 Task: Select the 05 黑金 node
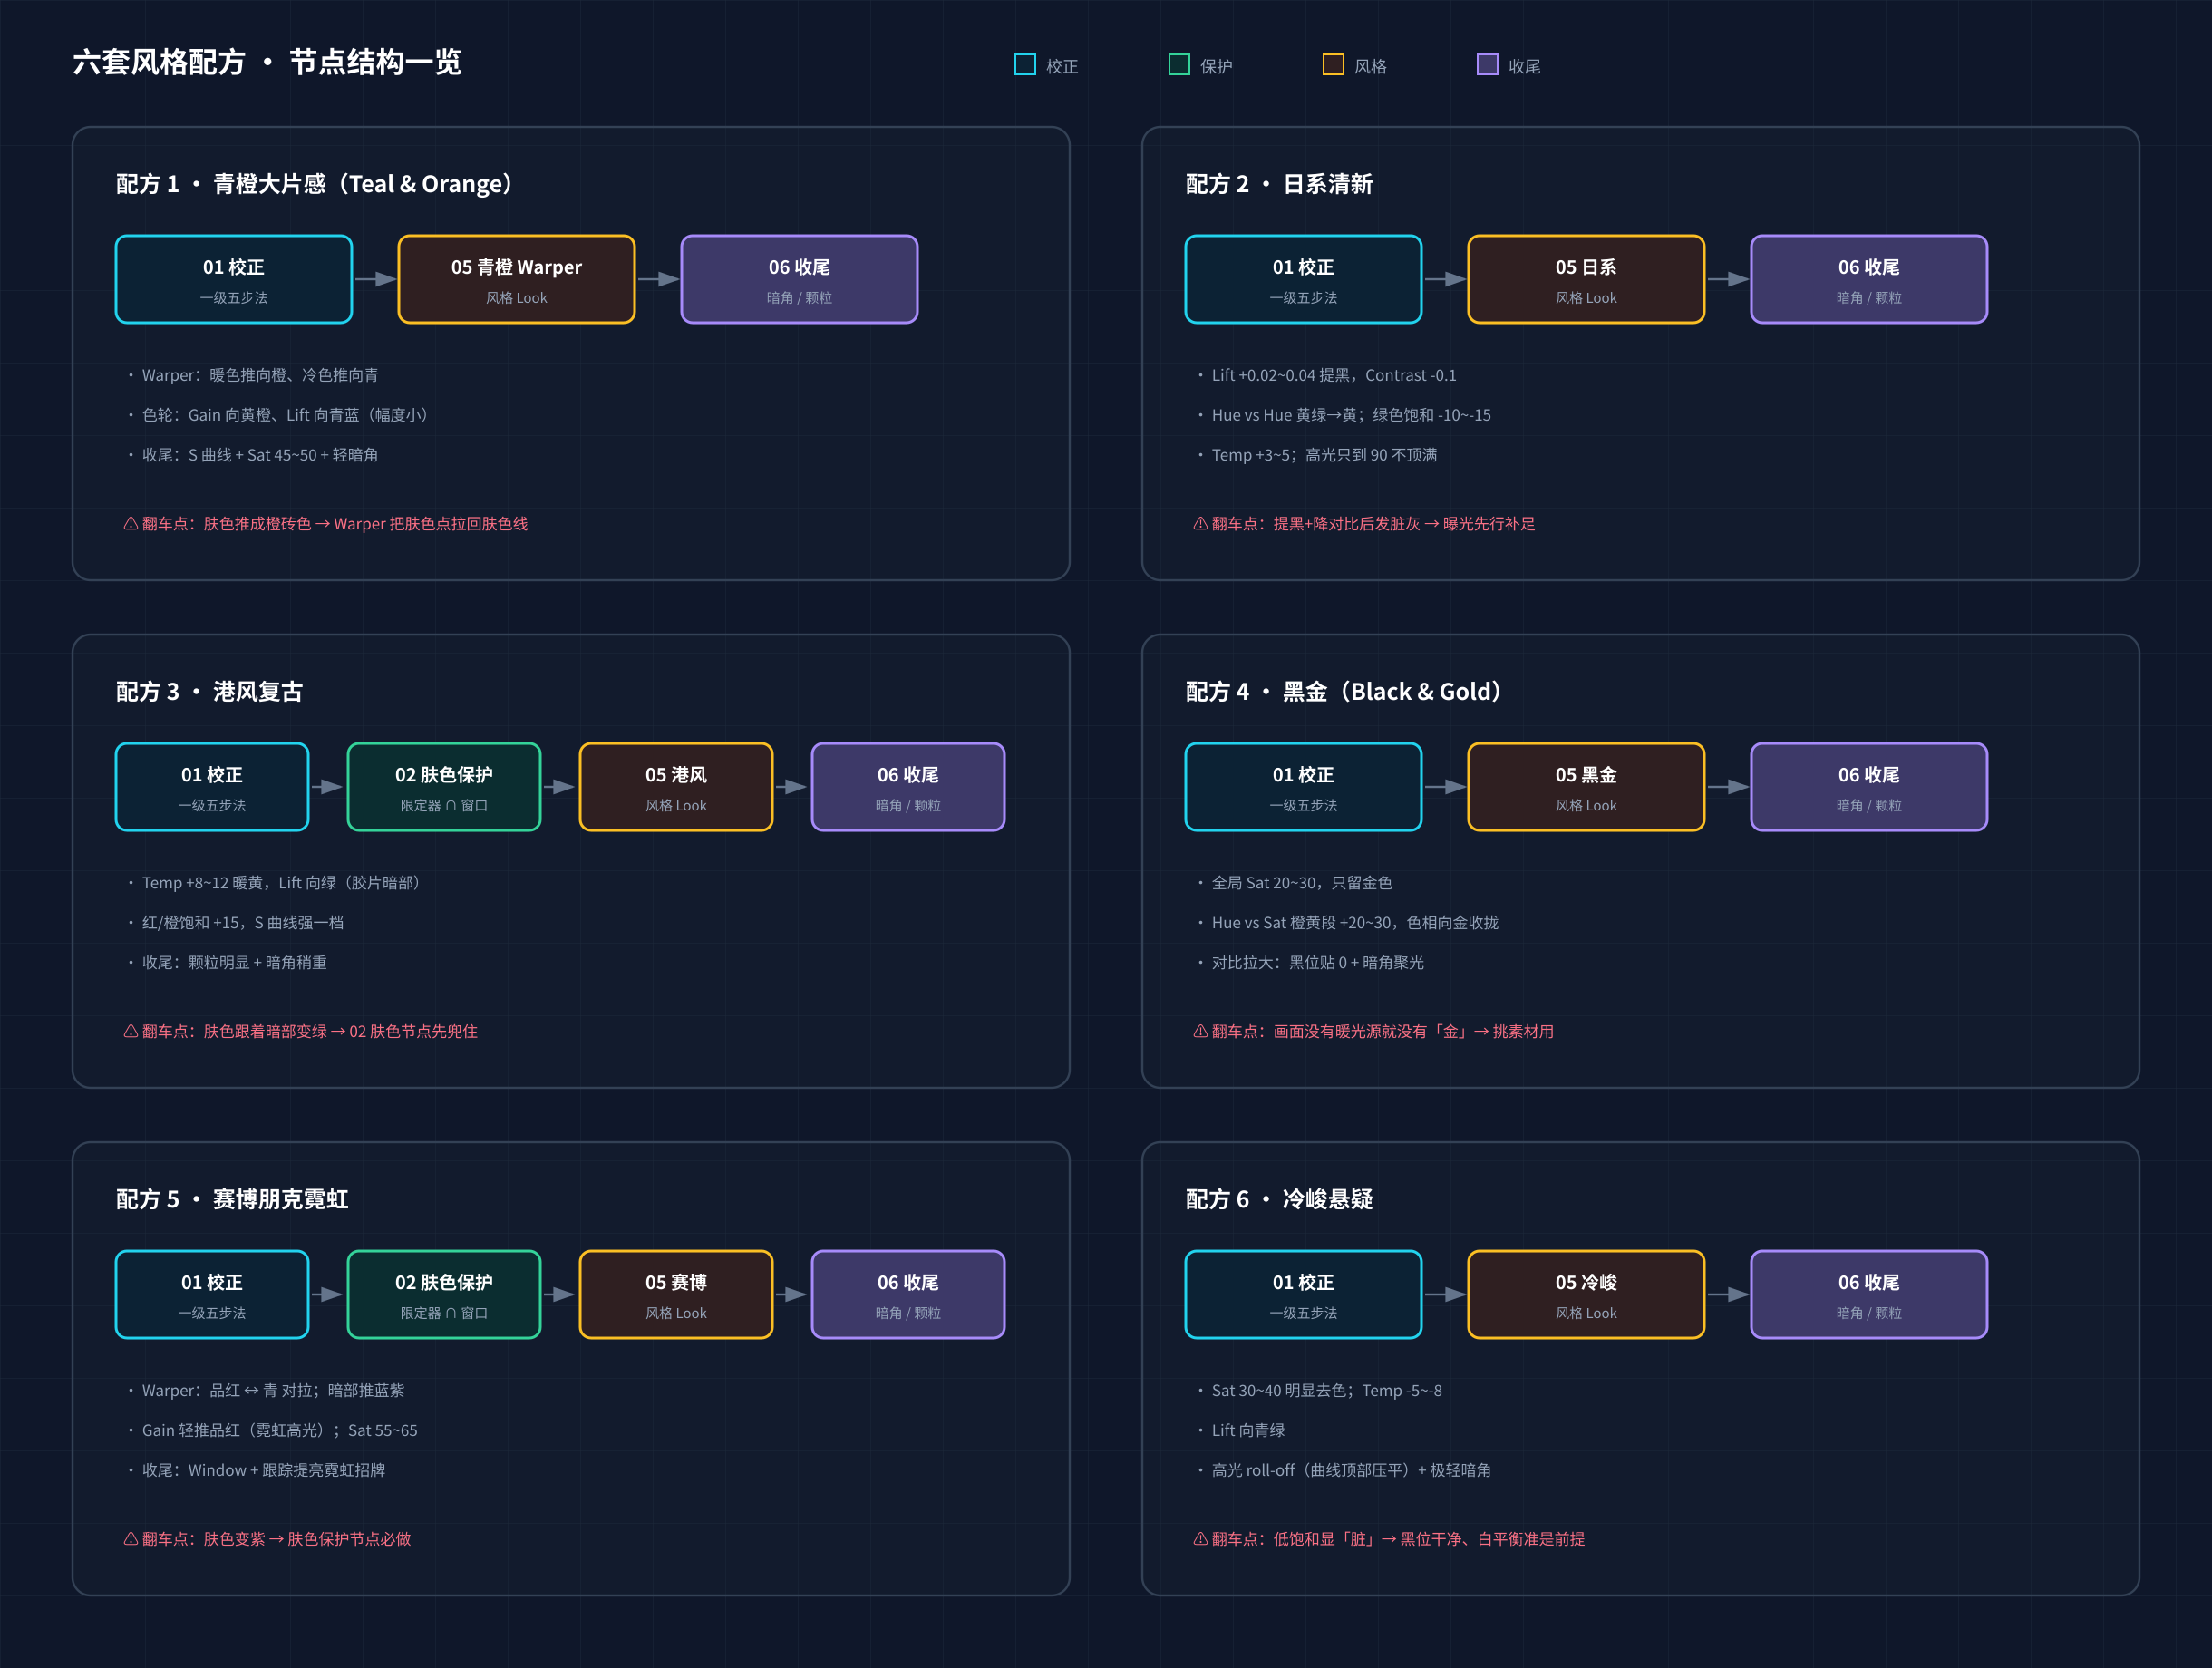click(1586, 787)
